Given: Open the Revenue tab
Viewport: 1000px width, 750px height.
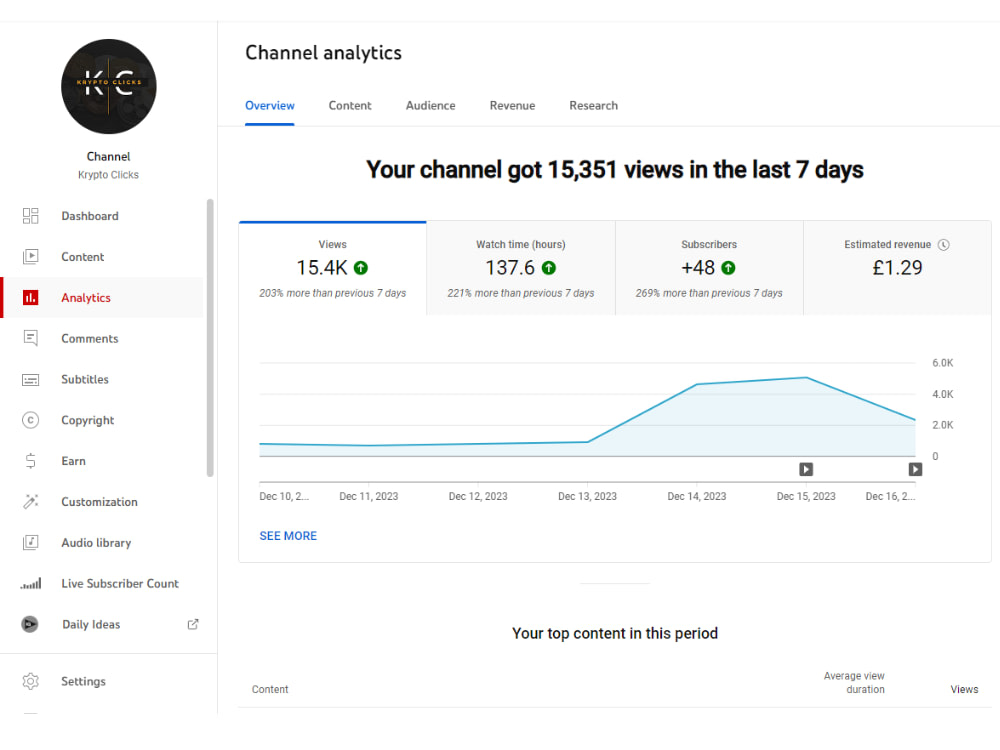Looking at the screenshot, I should pos(512,106).
